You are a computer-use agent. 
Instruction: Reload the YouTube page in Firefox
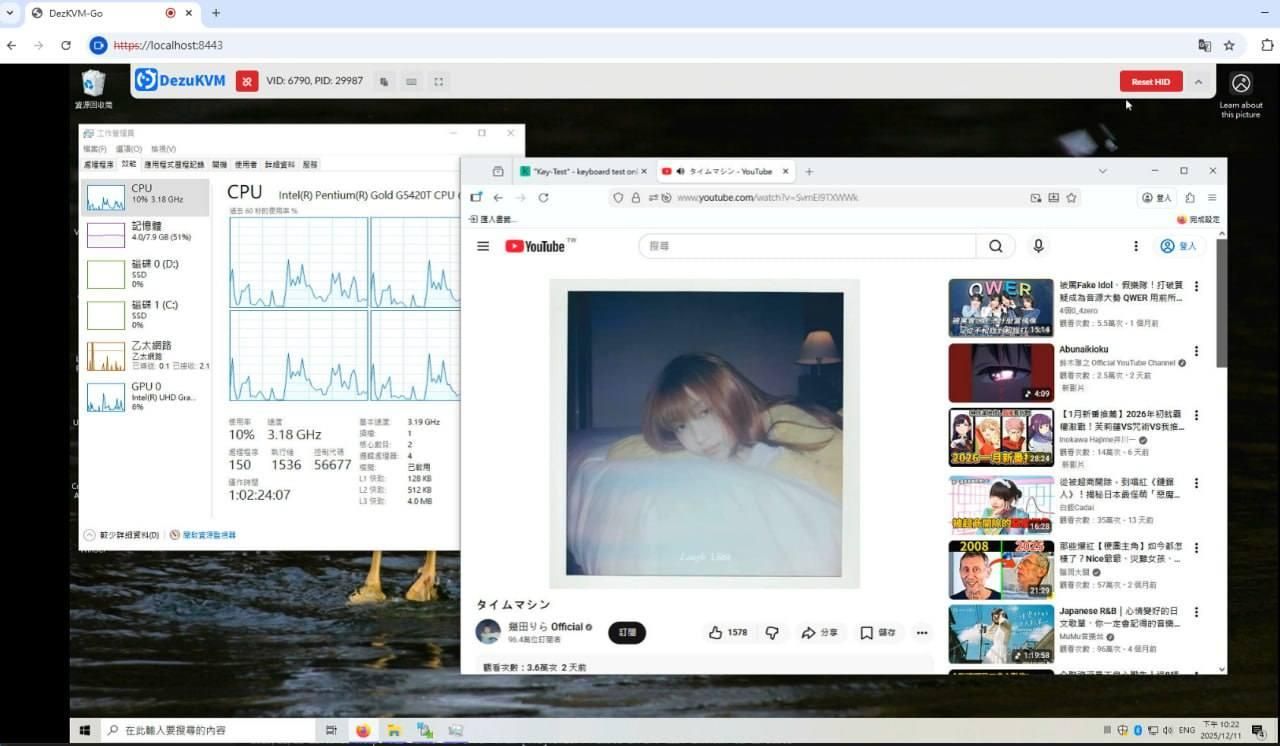[543, 198]
